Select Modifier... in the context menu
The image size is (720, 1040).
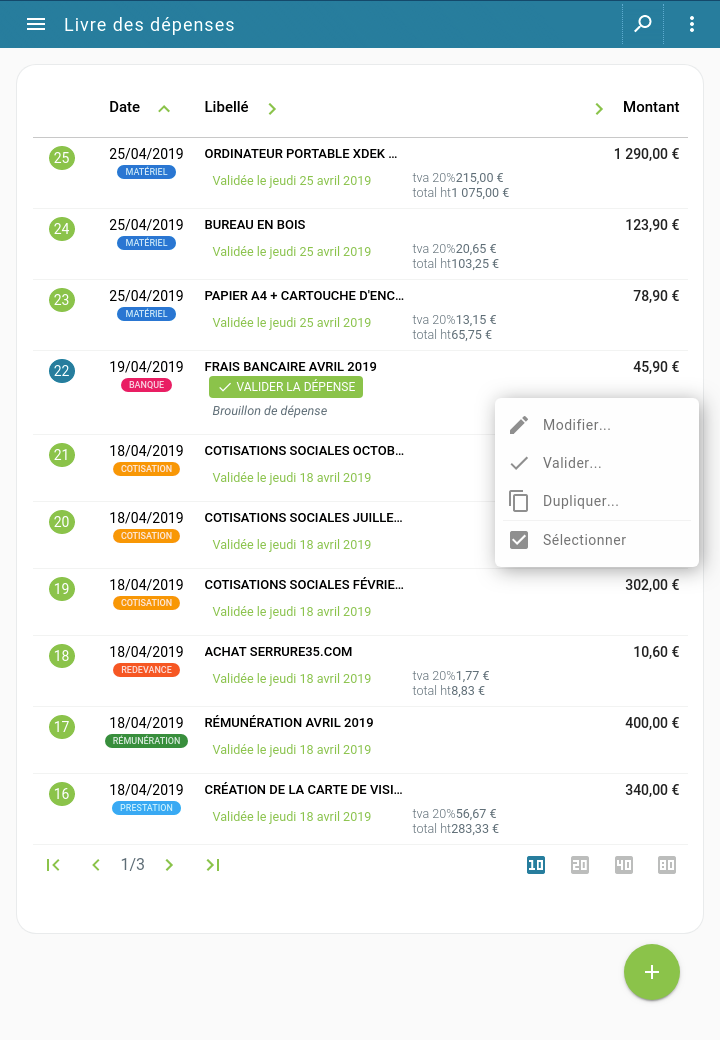[576, 425]
